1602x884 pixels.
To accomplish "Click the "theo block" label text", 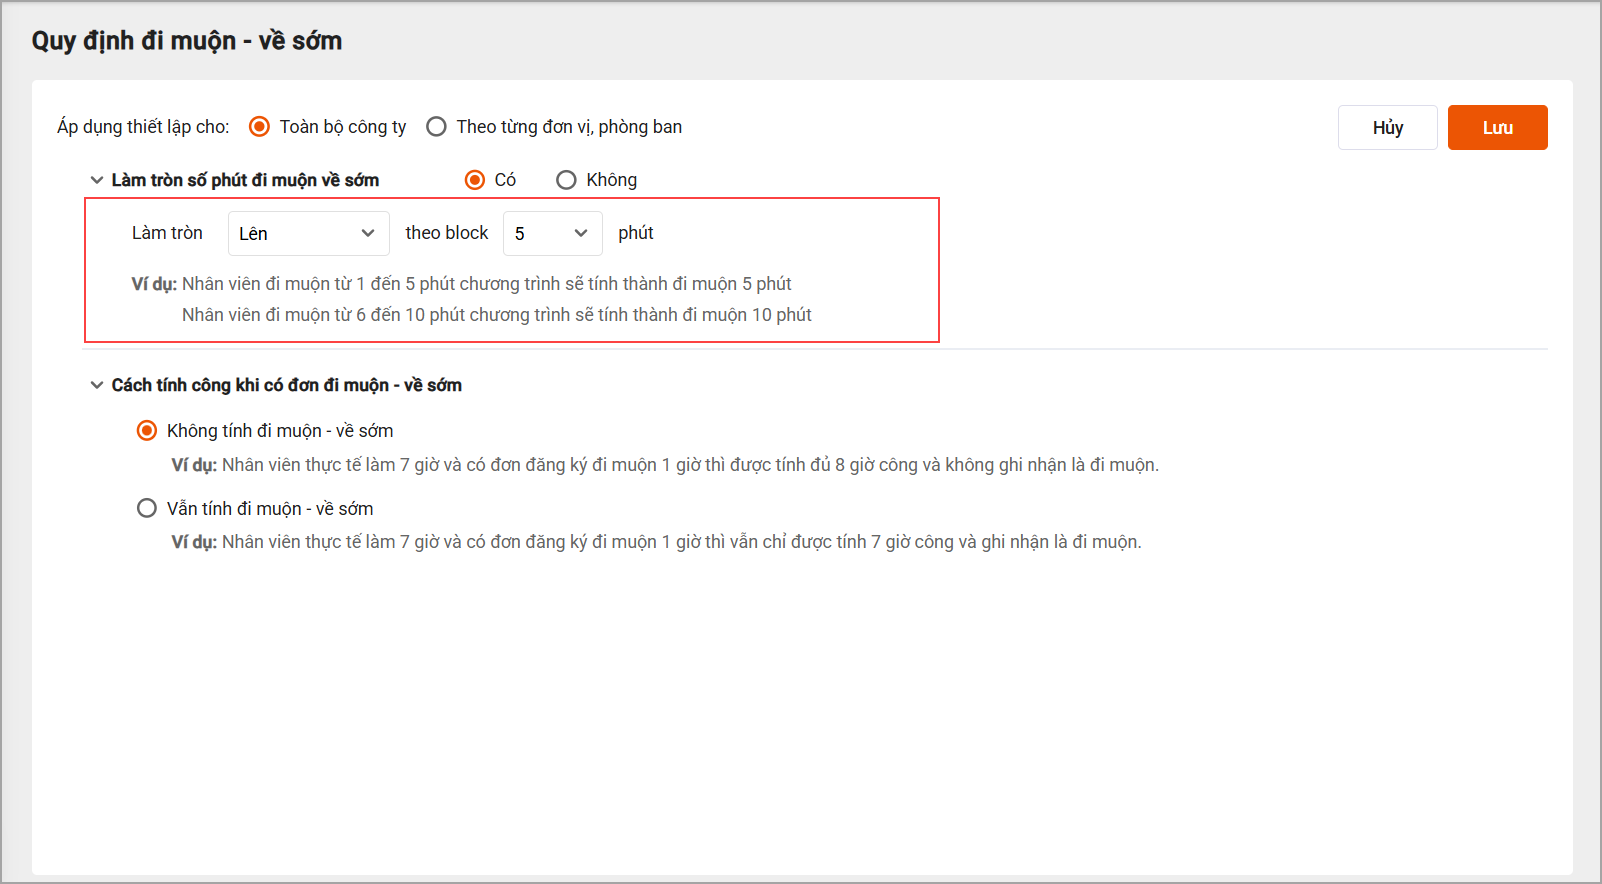I will pos(447,233).
